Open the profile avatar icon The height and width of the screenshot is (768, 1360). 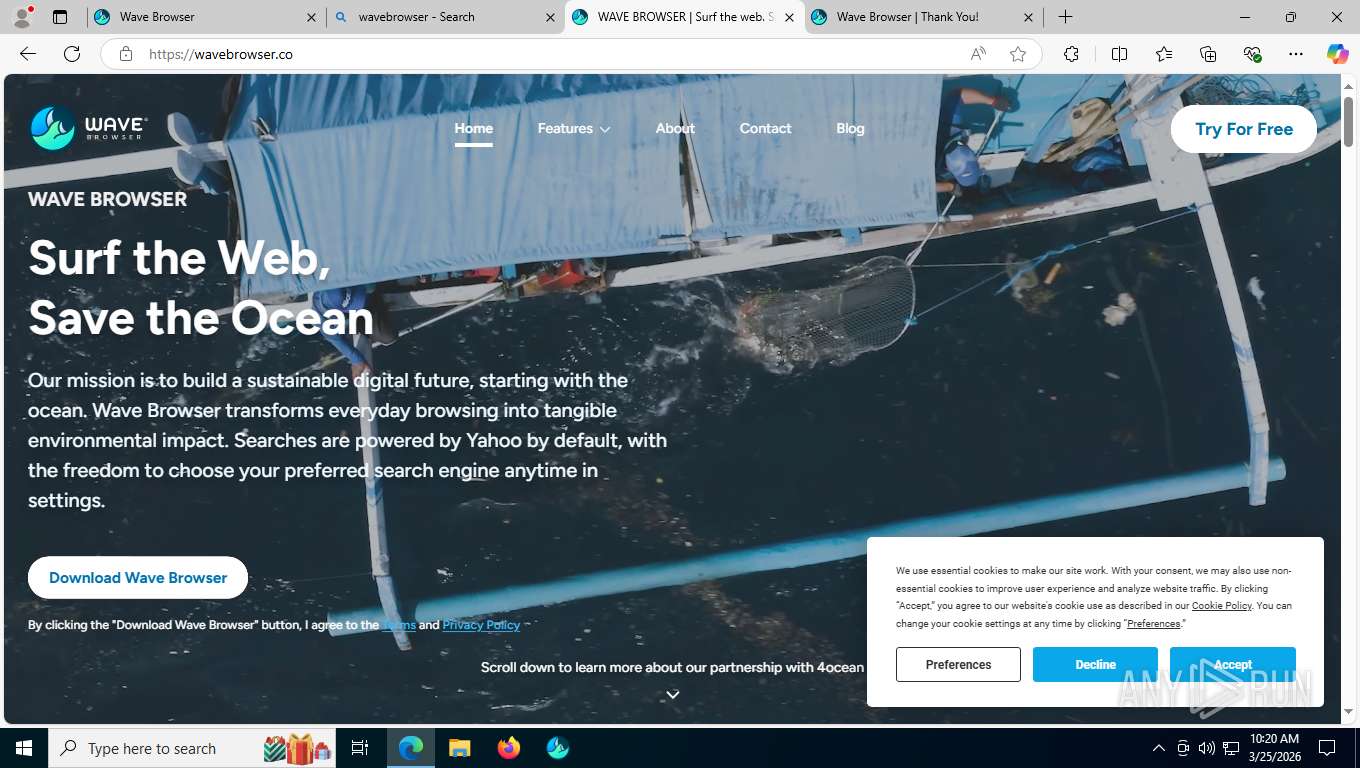(22, 17)
